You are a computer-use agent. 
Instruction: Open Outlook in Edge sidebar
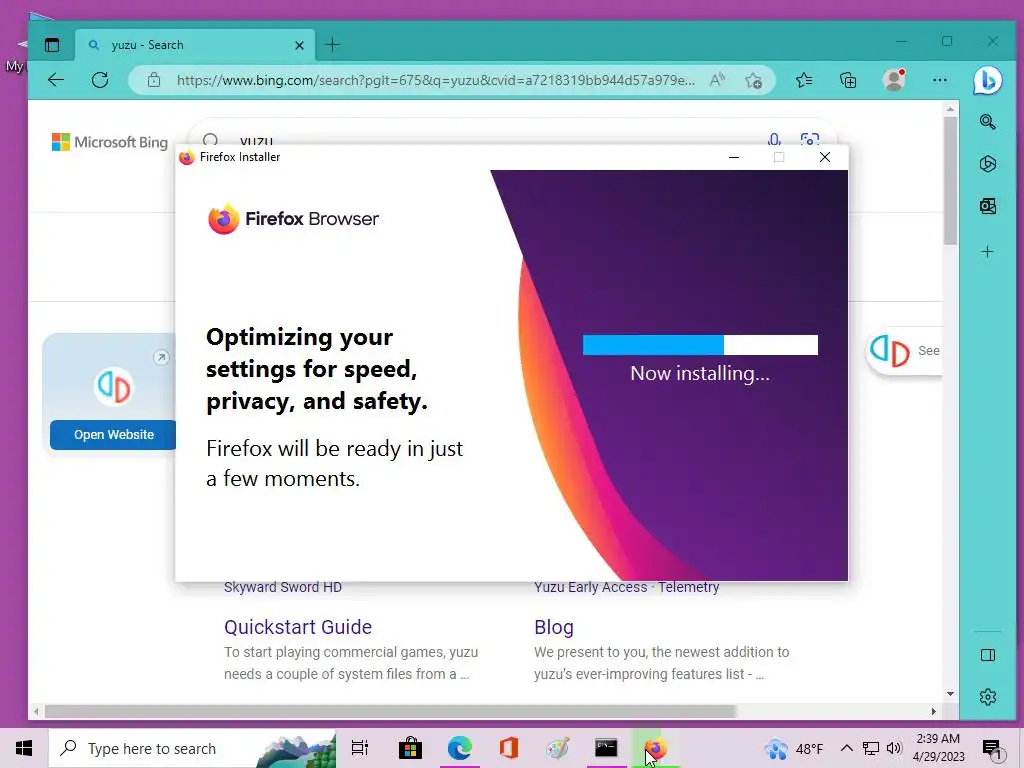[x=987, y=206]
